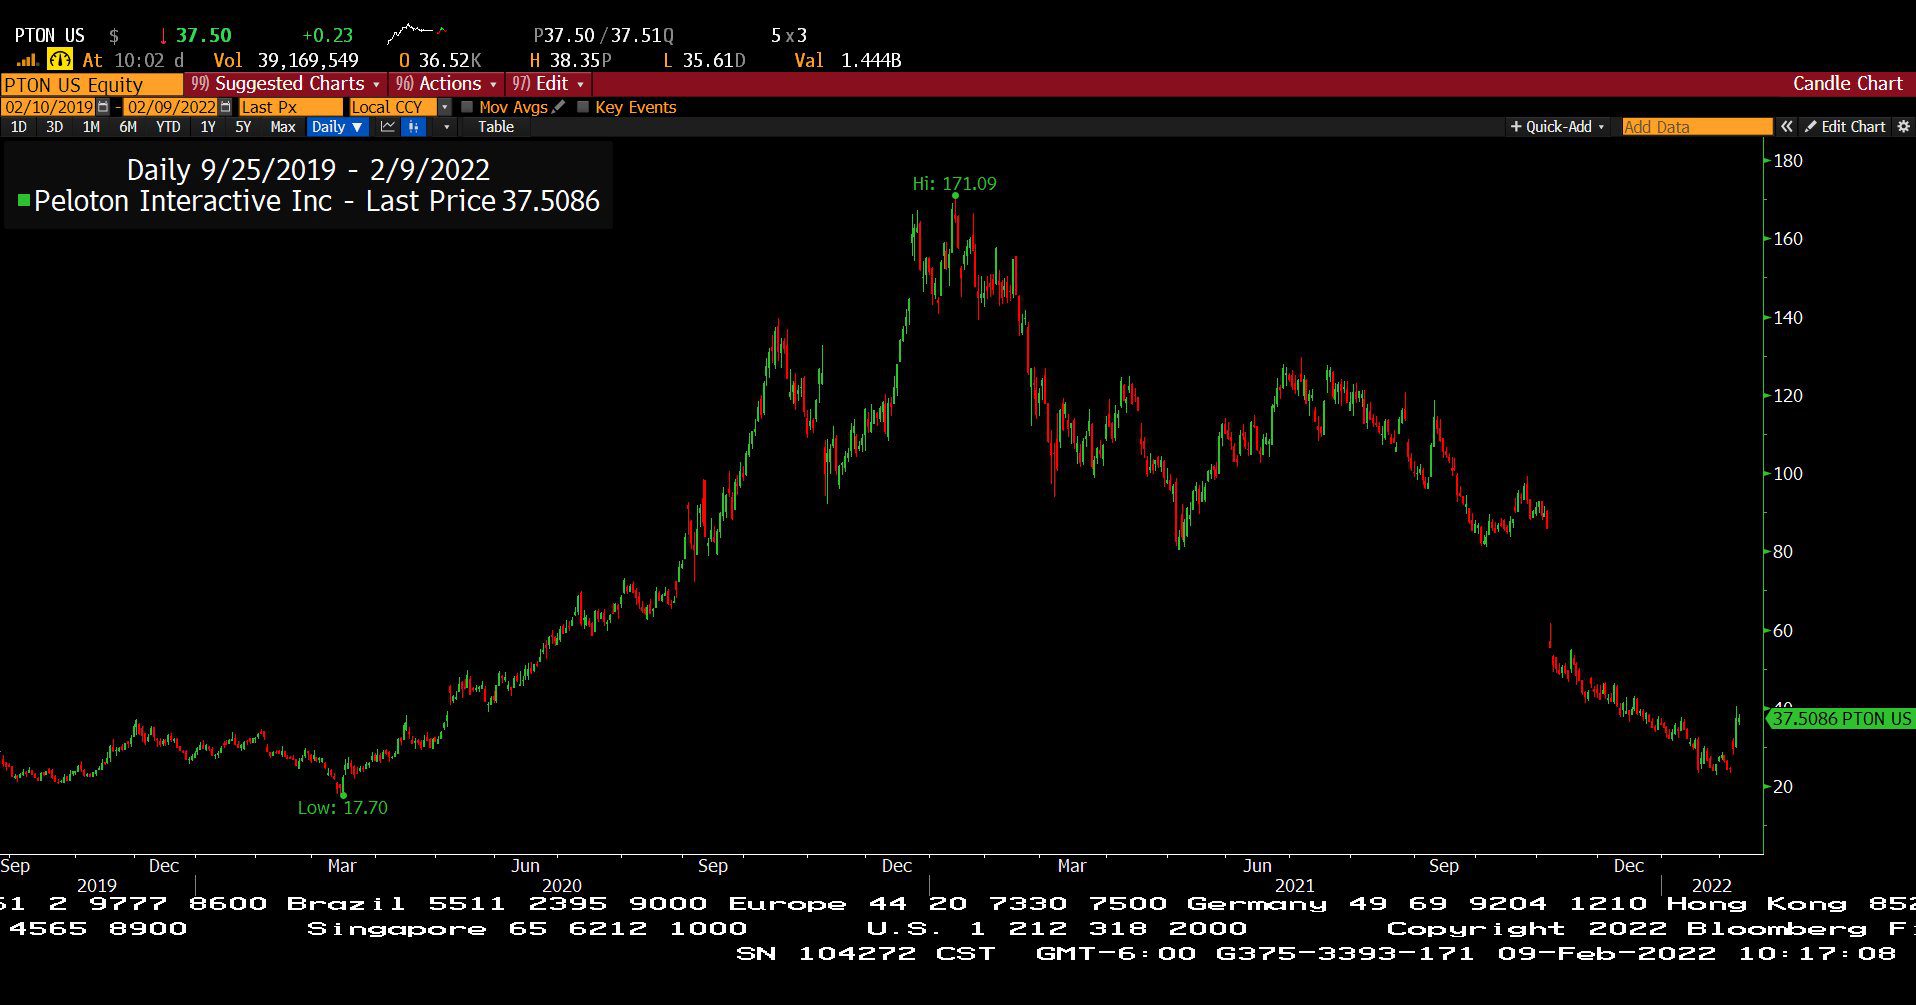The height and width of the screenshot is (1005, 1916).
Task: Click the 37.5086 PTON US price tag
Action: (1841, 719)
